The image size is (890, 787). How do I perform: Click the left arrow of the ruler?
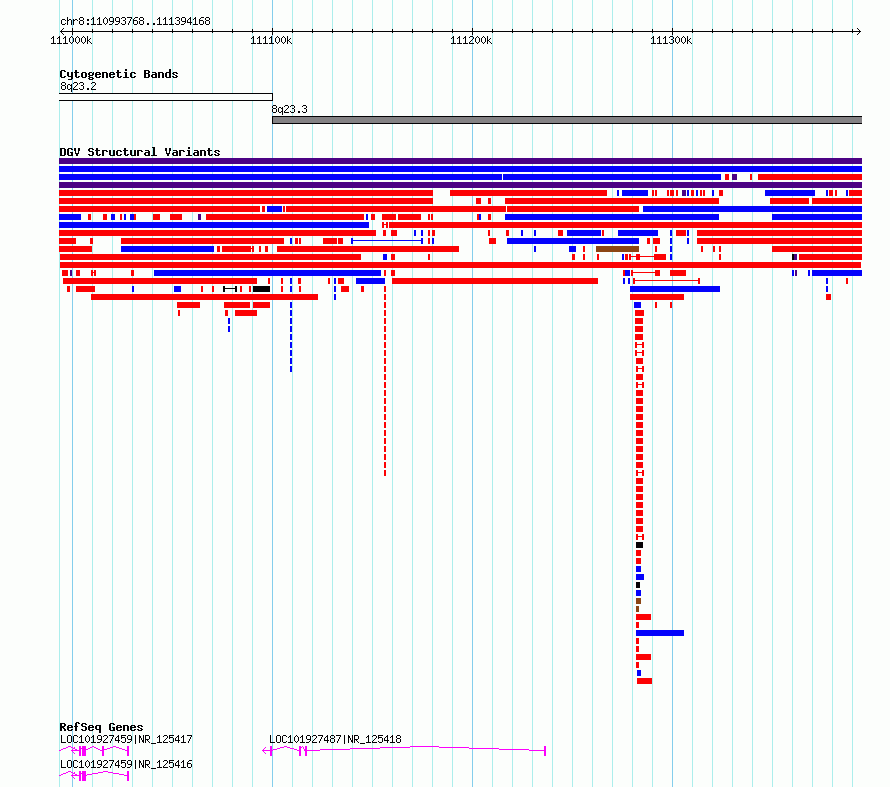(62, 31)
